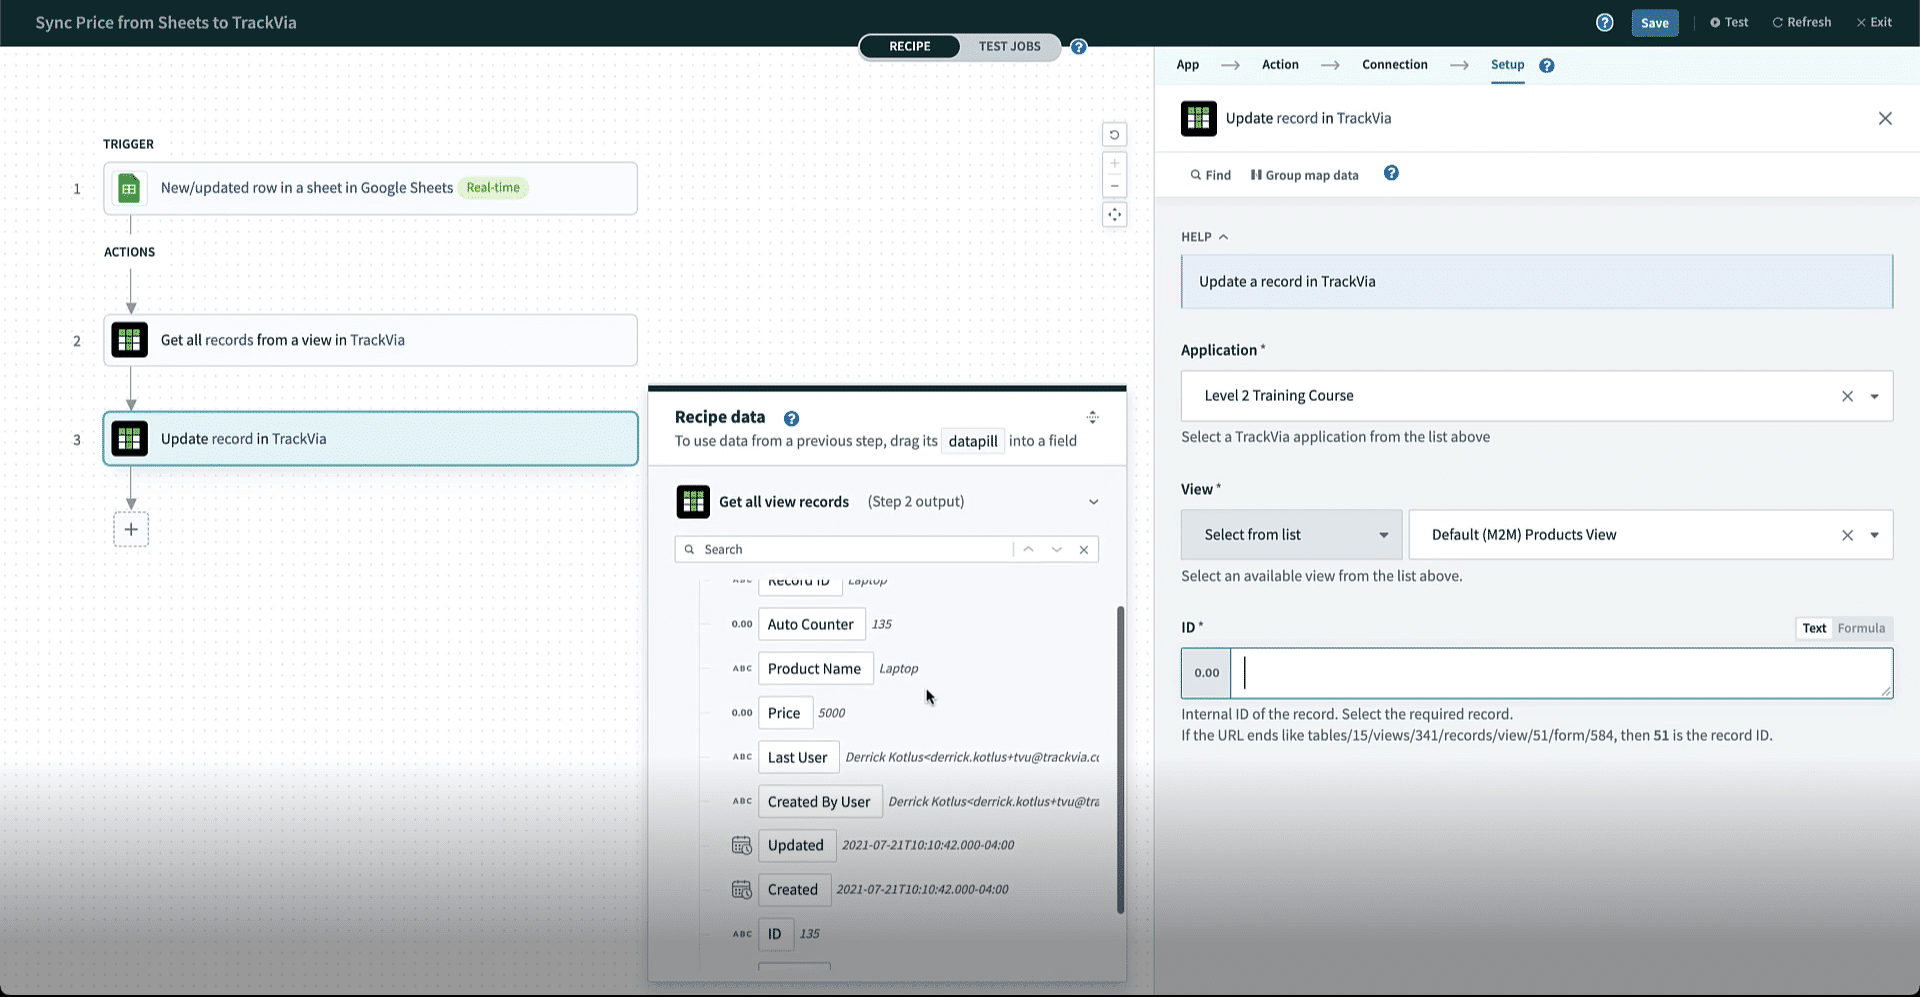Open help beside TEST JOBS toggle

point(1078,46)
